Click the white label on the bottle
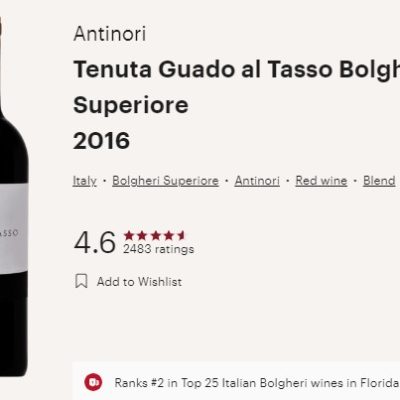400x400 pixels. pyautogui.click(x=14, y=228)
